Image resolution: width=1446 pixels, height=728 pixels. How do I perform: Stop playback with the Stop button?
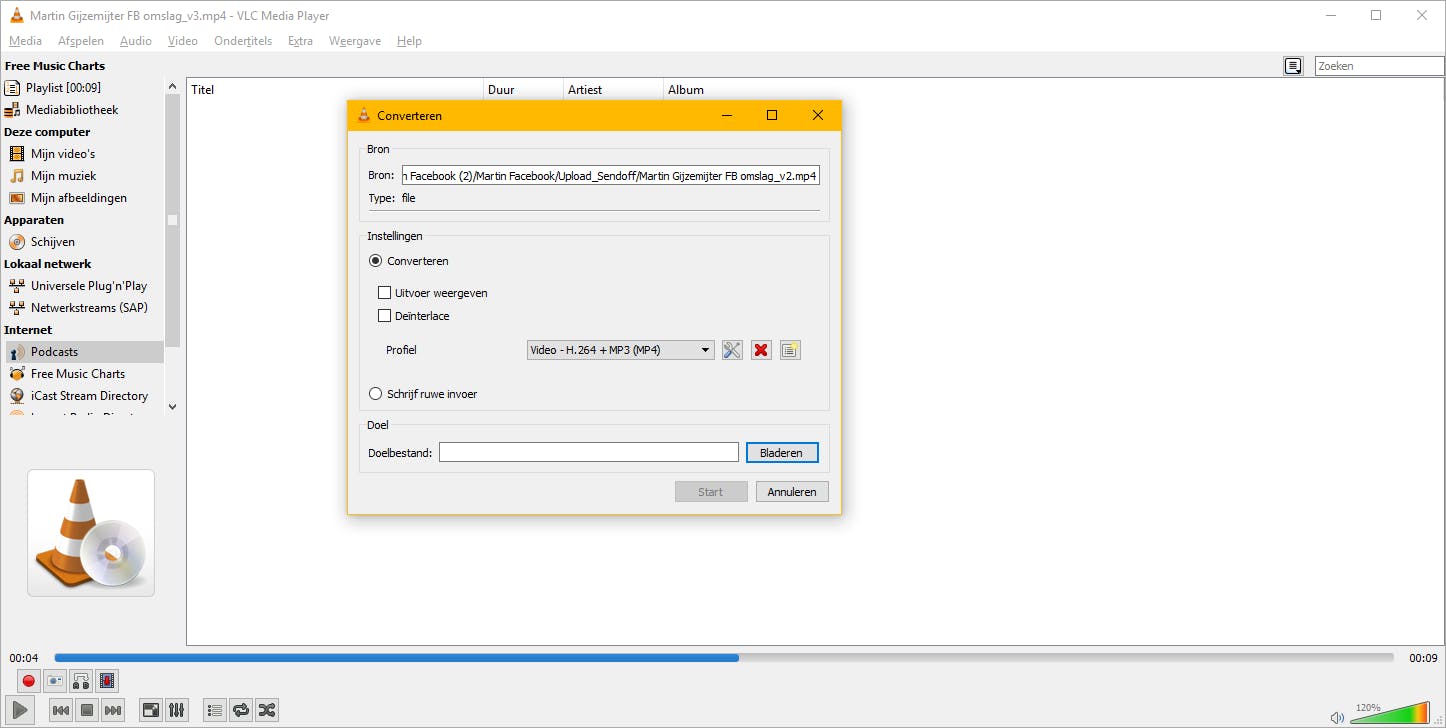[87, 710]
